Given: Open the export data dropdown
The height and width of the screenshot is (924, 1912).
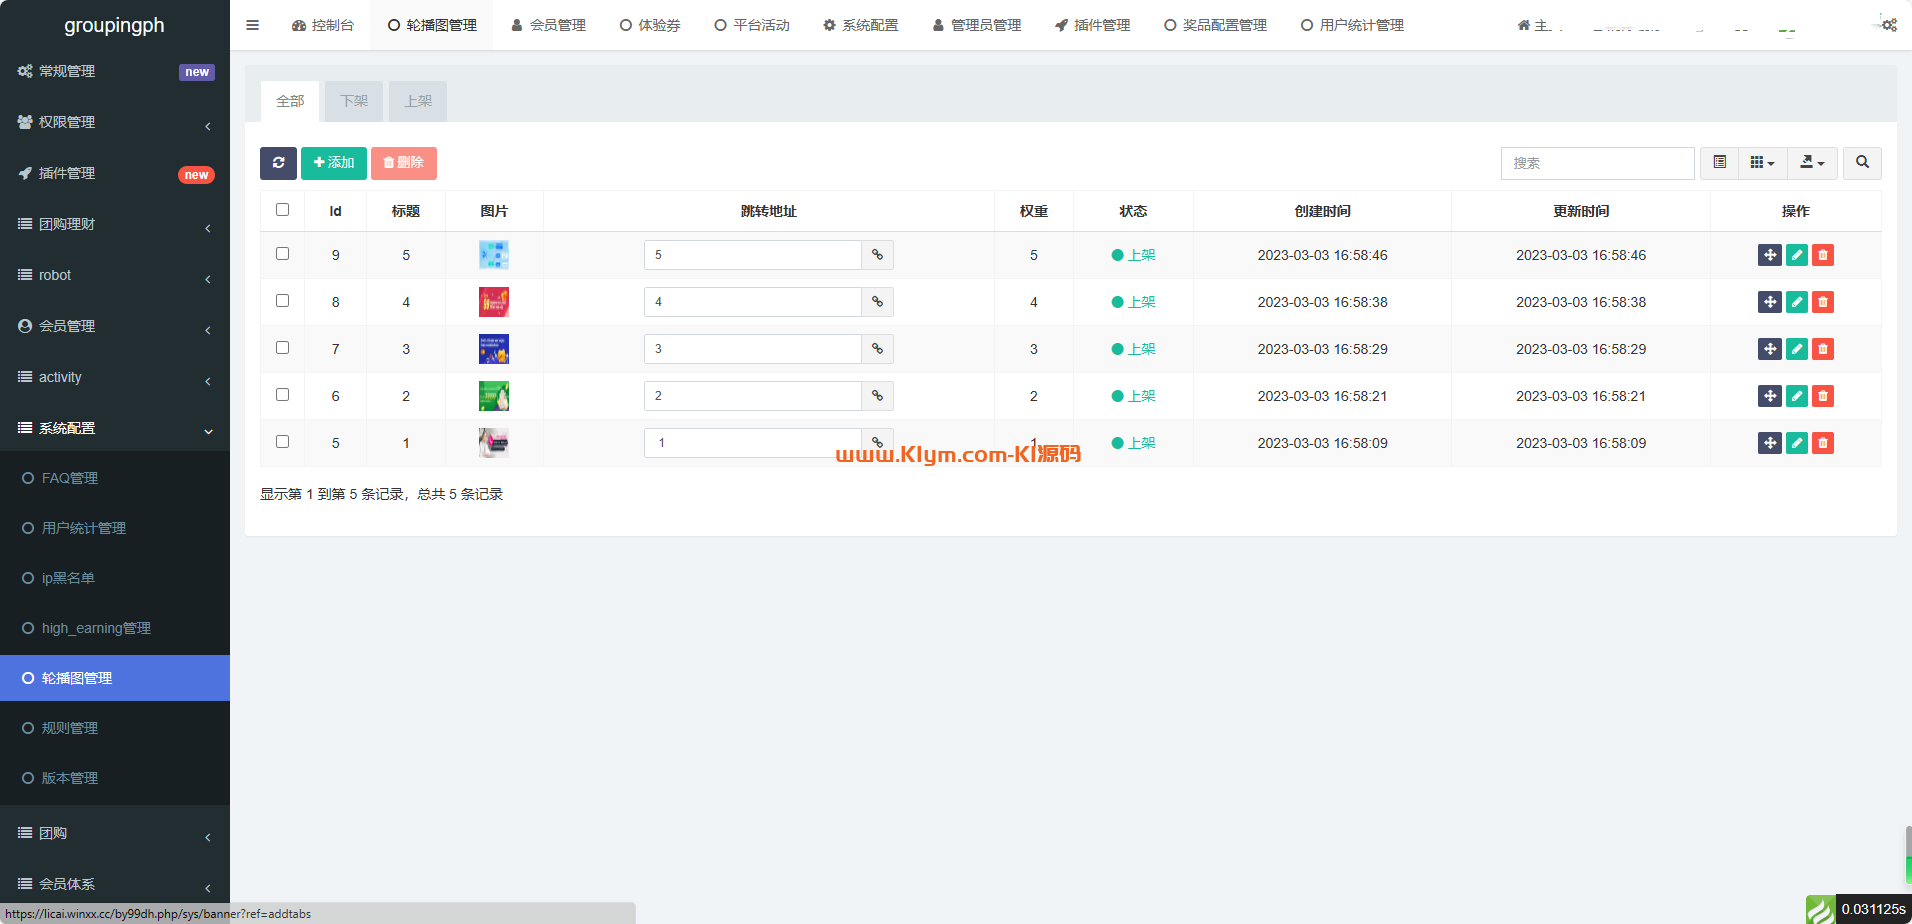Looking at the screenshot, I should coord(1812,163).
